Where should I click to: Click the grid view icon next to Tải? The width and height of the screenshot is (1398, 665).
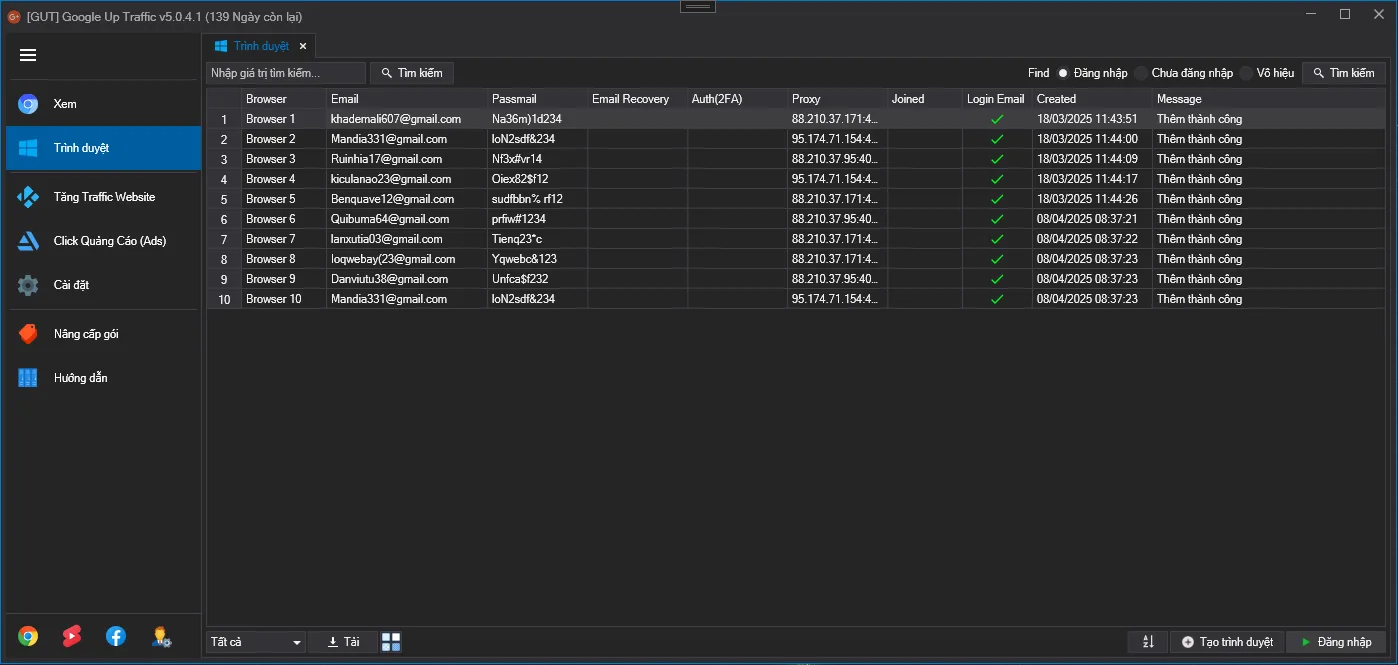coord(391,642)
